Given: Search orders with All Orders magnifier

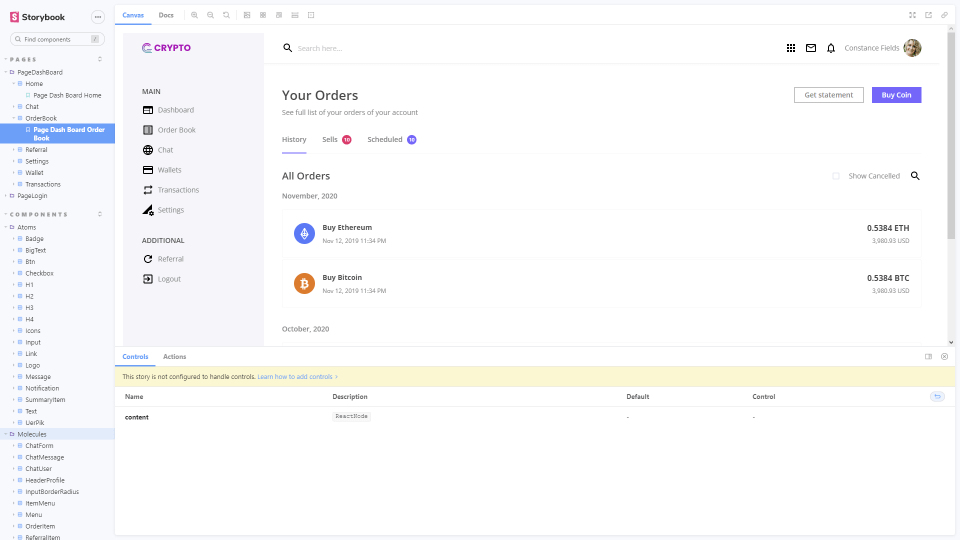Looking at the screenshot, I should click(915, 176).
